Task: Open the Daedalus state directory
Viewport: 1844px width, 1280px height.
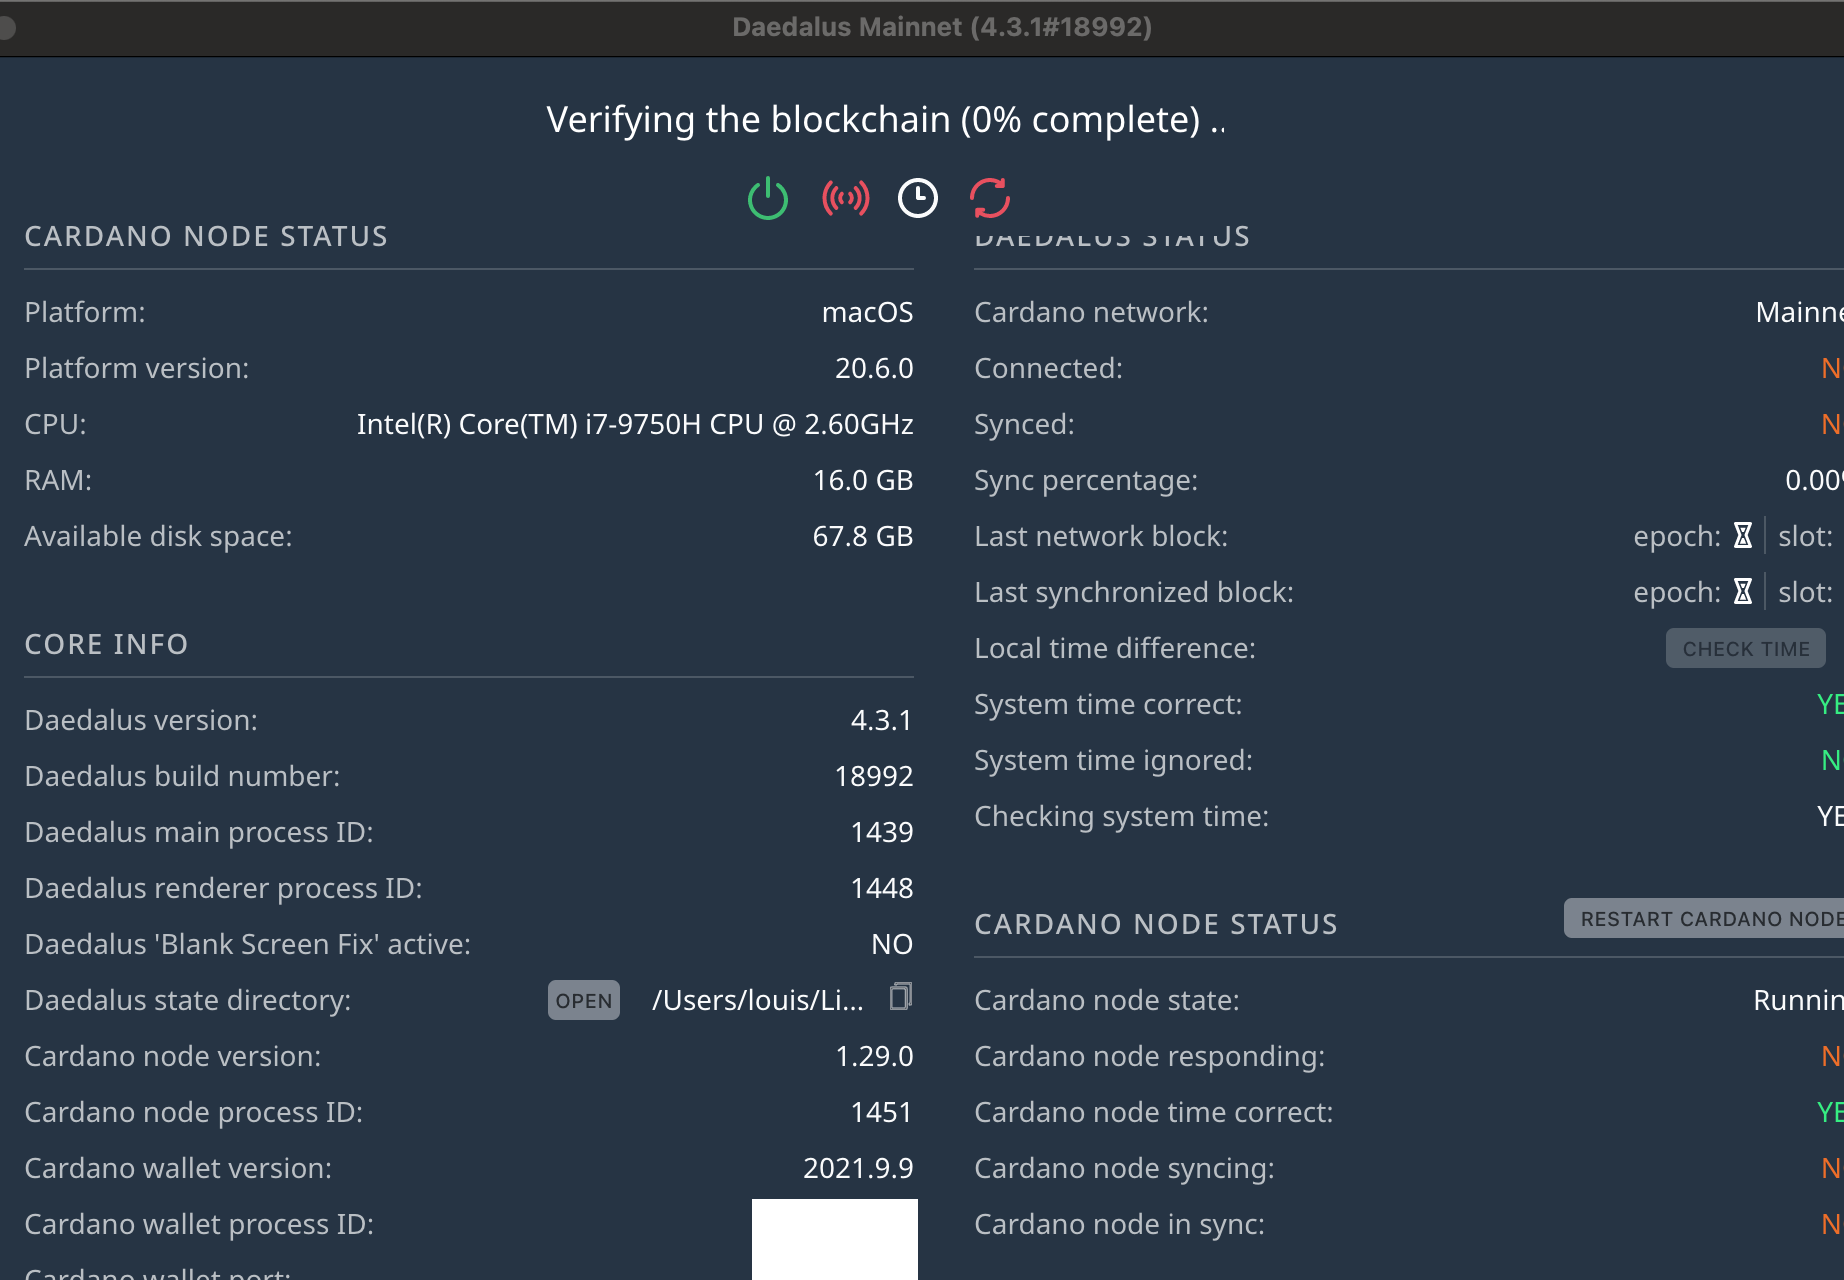Action: (x=584, y=1000)
